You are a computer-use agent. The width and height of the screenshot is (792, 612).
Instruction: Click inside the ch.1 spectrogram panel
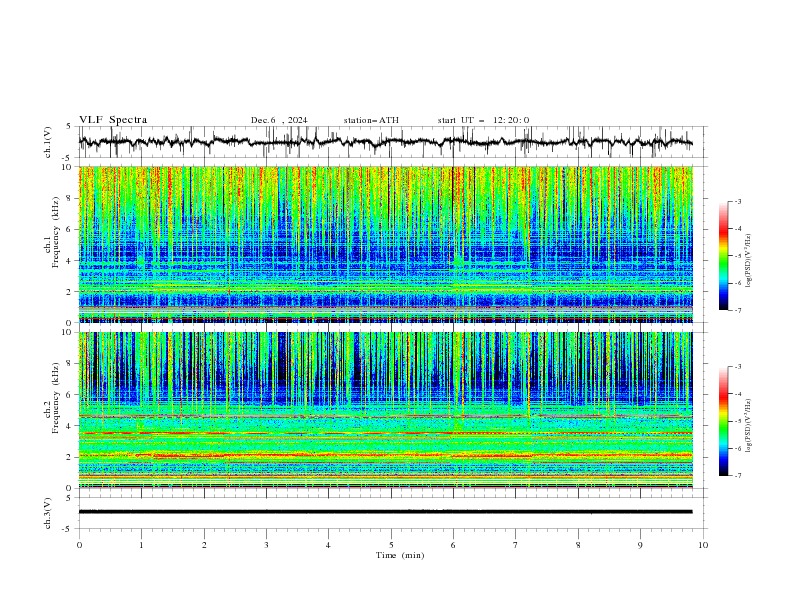point(385,244)
